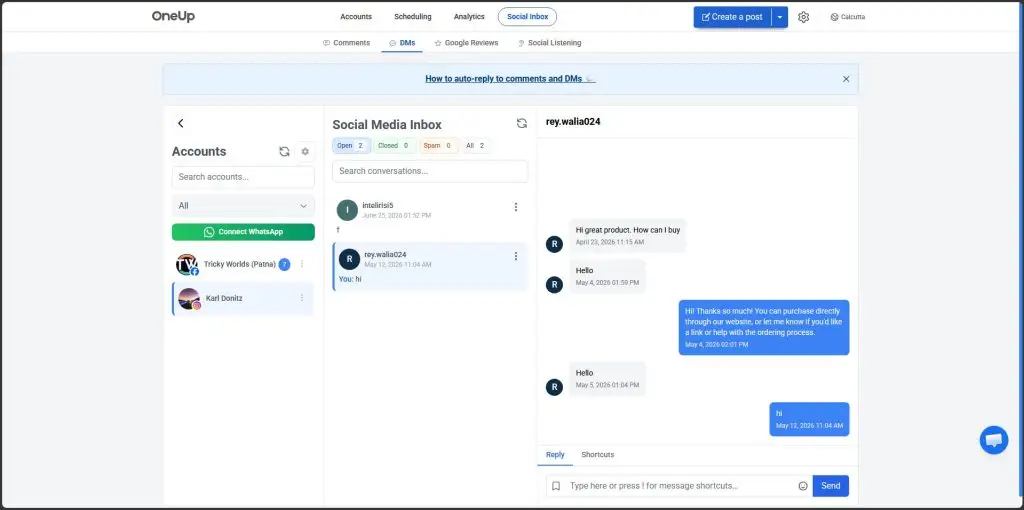Open options menu for rey.walia024 conversation
The image size is (1024, 510).
pyautogui.click(x=515, y=257)
